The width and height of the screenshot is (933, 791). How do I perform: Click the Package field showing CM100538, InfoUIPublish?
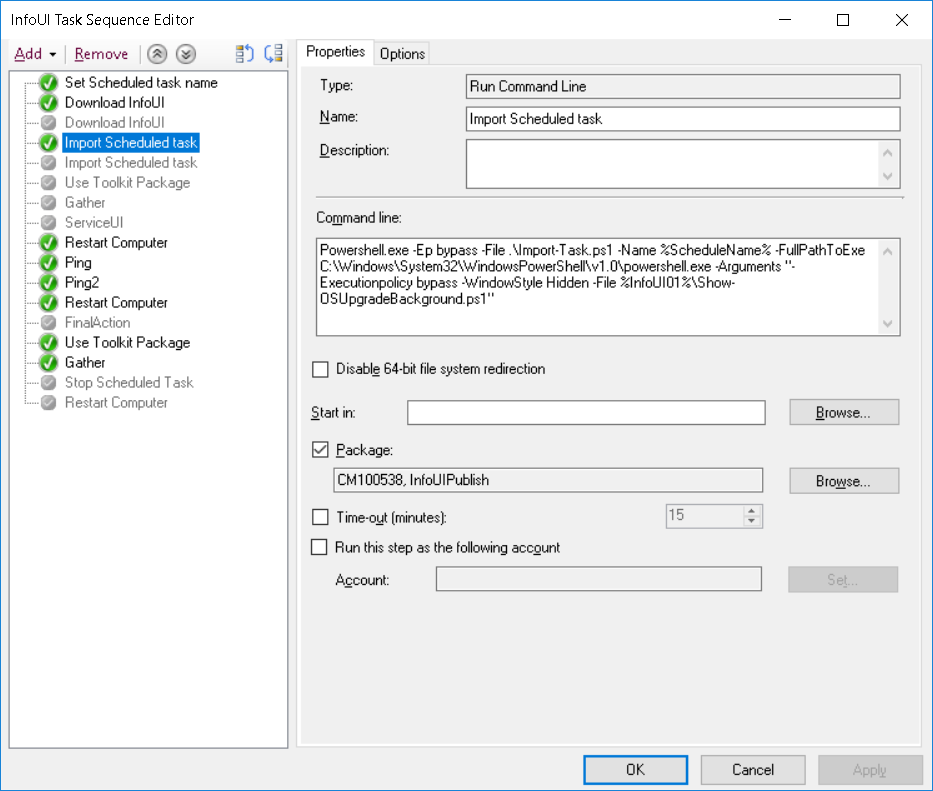pos(548,480)
